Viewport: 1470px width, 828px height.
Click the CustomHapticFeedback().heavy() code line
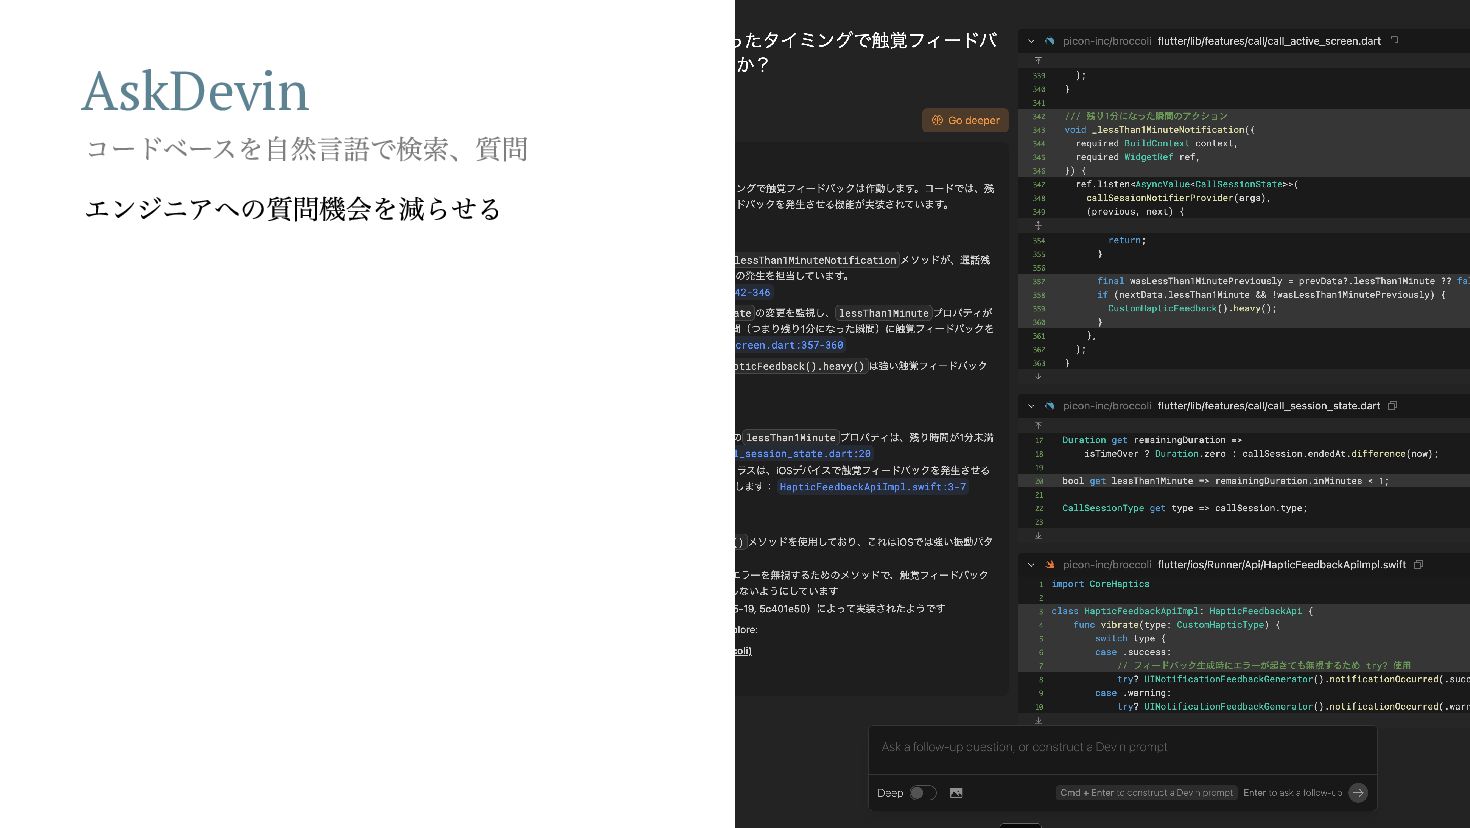click(x=1192, y=309)
